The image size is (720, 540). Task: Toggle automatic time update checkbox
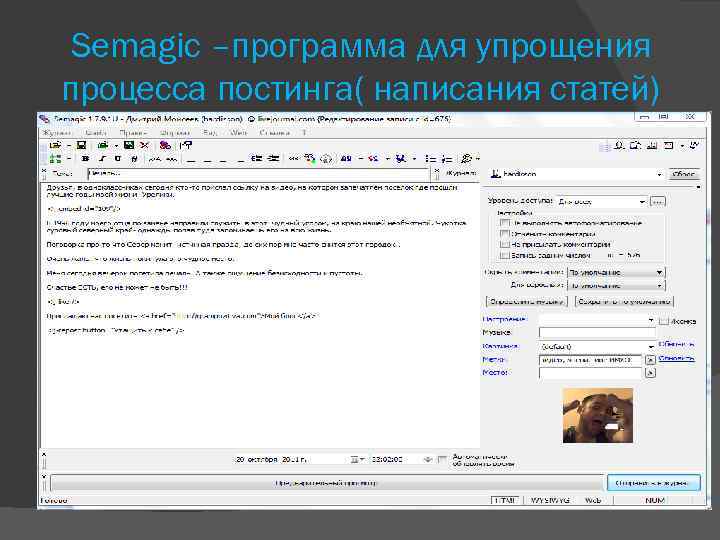[x=442, y=459]
